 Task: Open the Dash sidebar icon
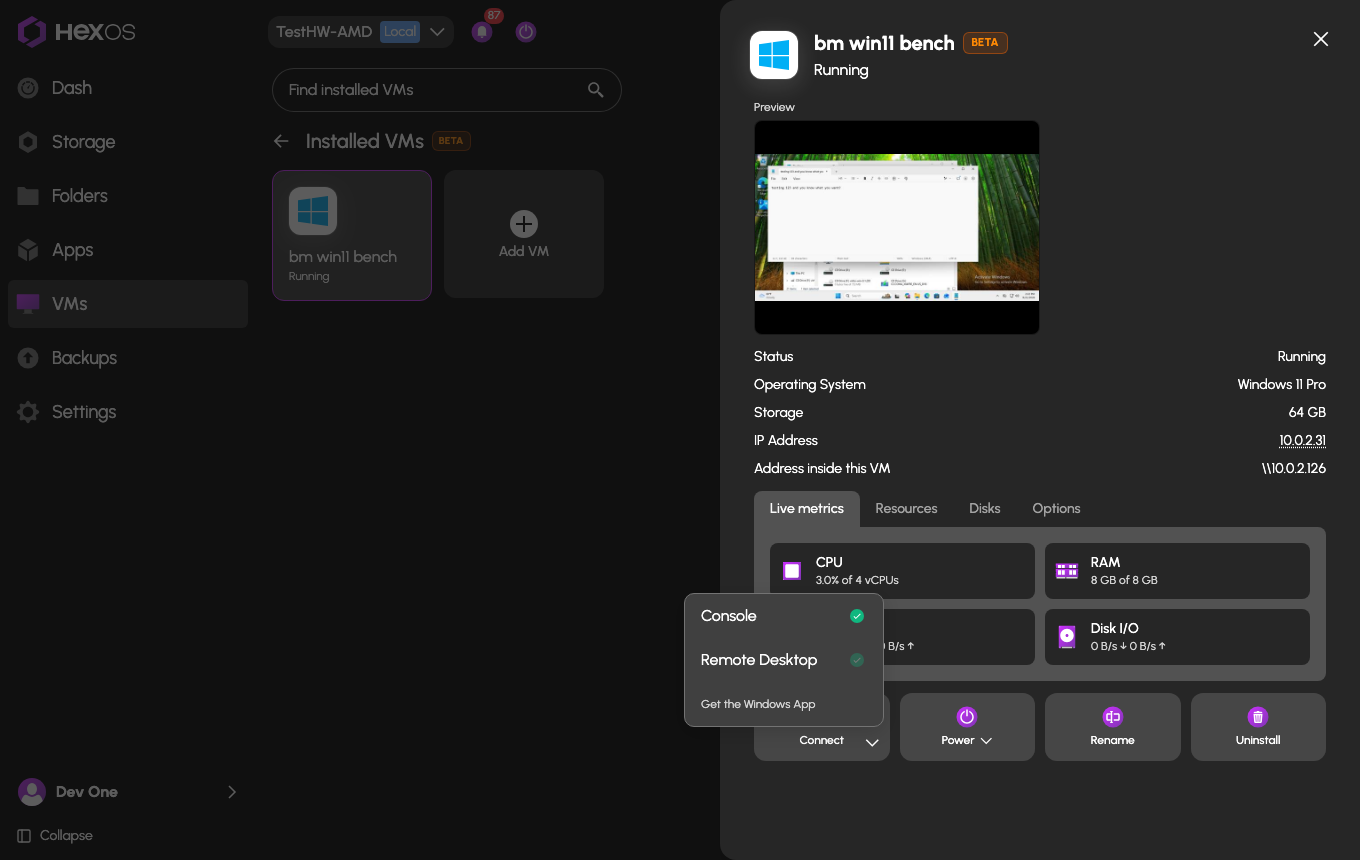[28, 88]
